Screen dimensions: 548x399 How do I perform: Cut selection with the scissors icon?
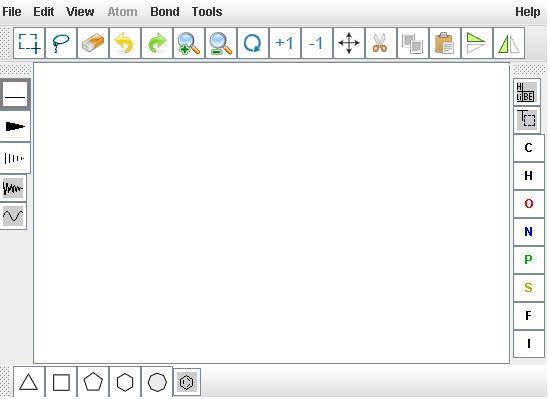coord(381,43)
